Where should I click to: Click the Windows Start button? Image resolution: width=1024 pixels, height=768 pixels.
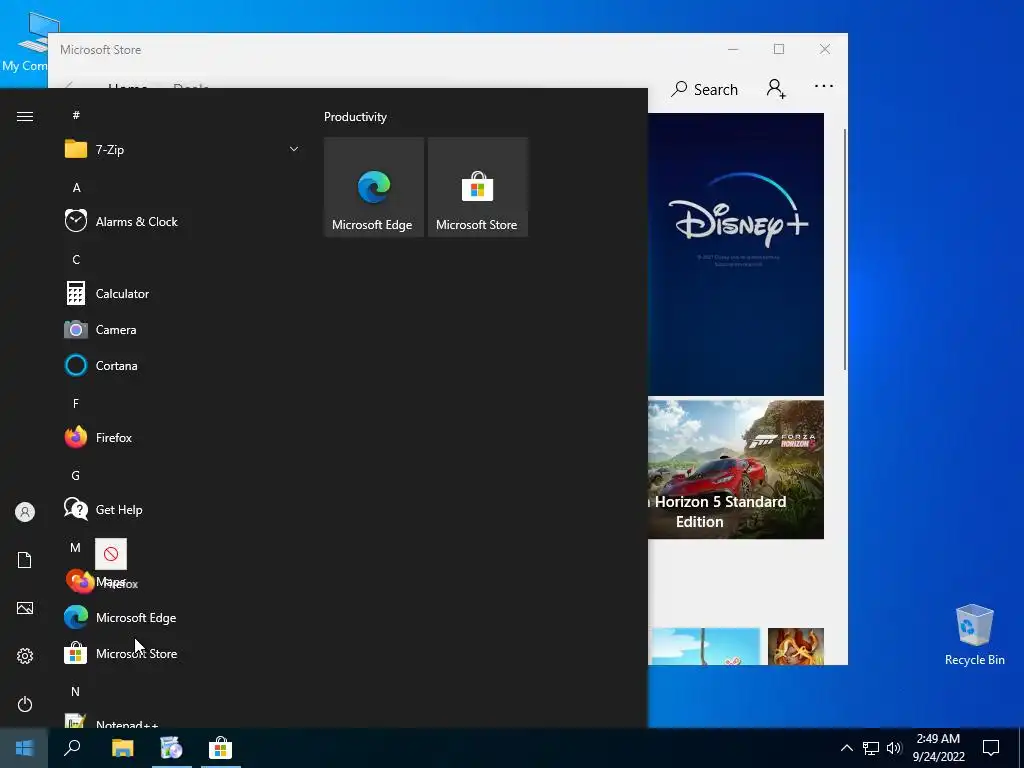click(24, 748)
